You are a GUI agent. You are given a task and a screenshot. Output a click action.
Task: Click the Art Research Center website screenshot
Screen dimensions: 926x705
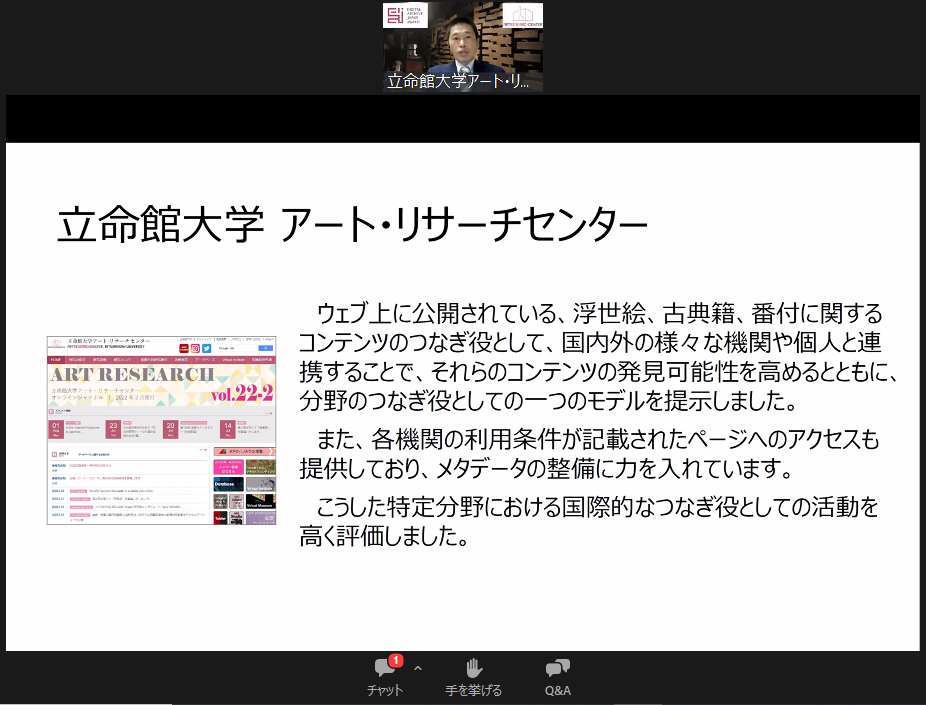pyautogui.click(x=161, y=430)
